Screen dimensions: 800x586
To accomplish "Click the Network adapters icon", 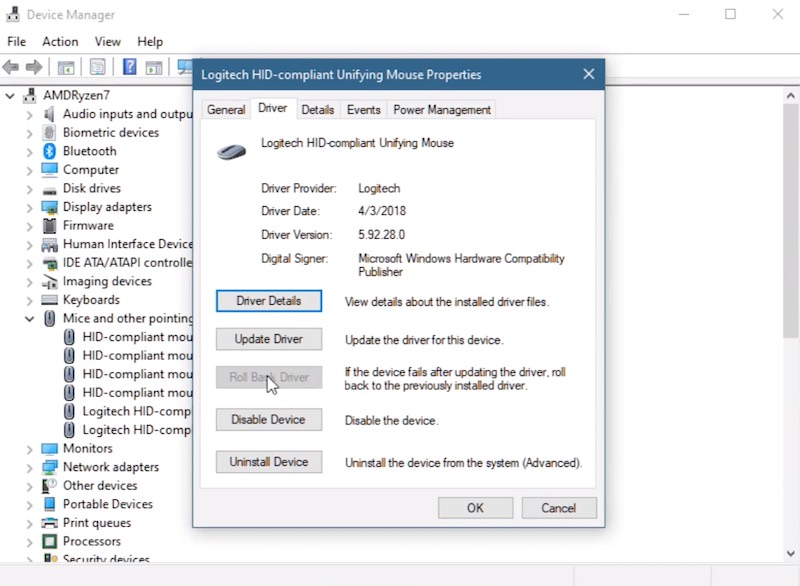I will [x=49, y=467].
